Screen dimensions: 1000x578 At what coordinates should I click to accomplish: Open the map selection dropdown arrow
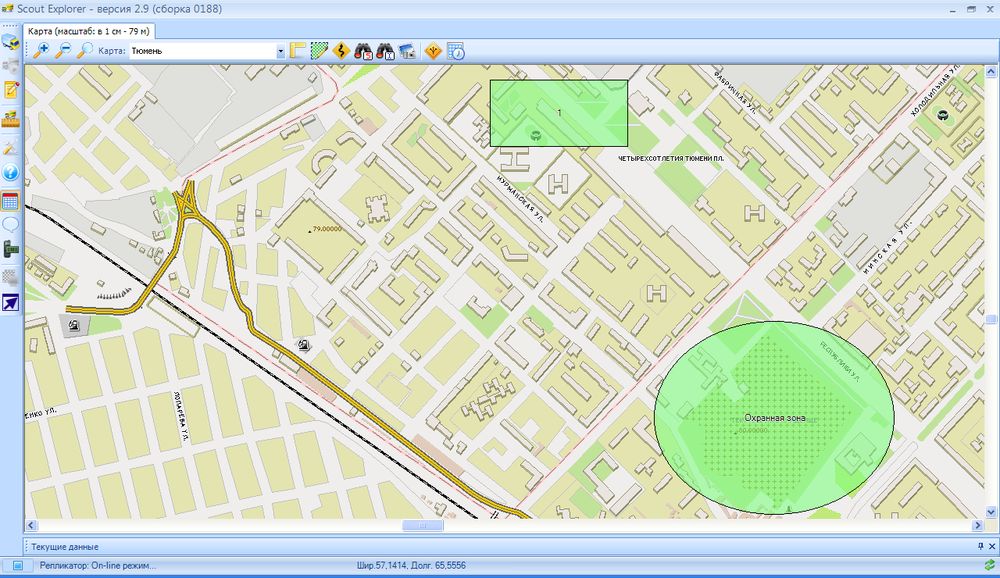pos(280,52)
